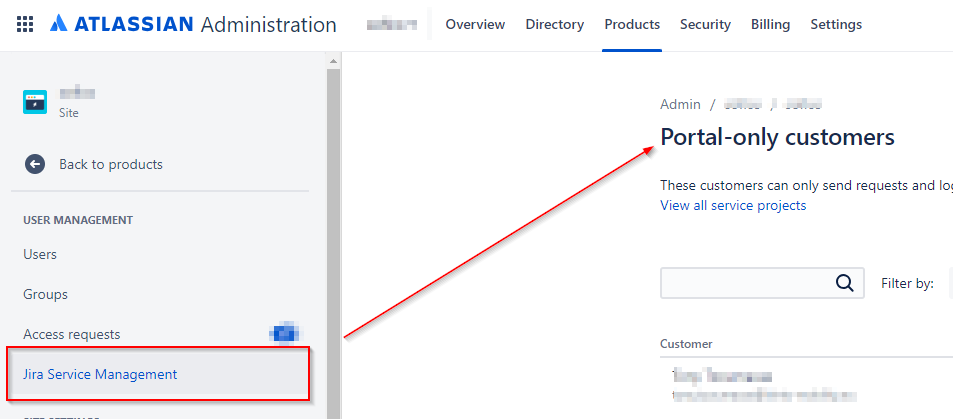Switch to the Directory tab
The image size is (953, 419).
(555, 24)
